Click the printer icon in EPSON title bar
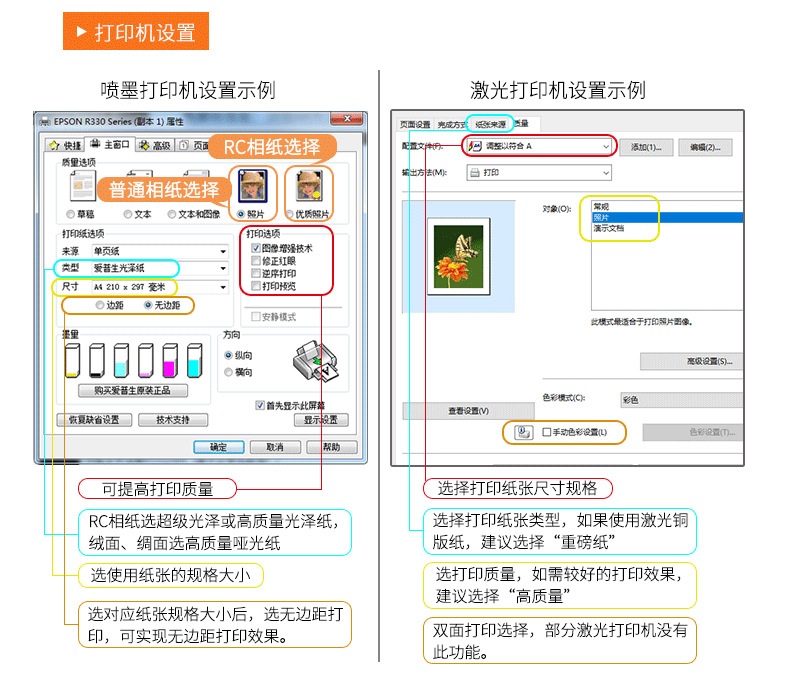This screenshot has height=674, width=790. (x=45, y=122)
